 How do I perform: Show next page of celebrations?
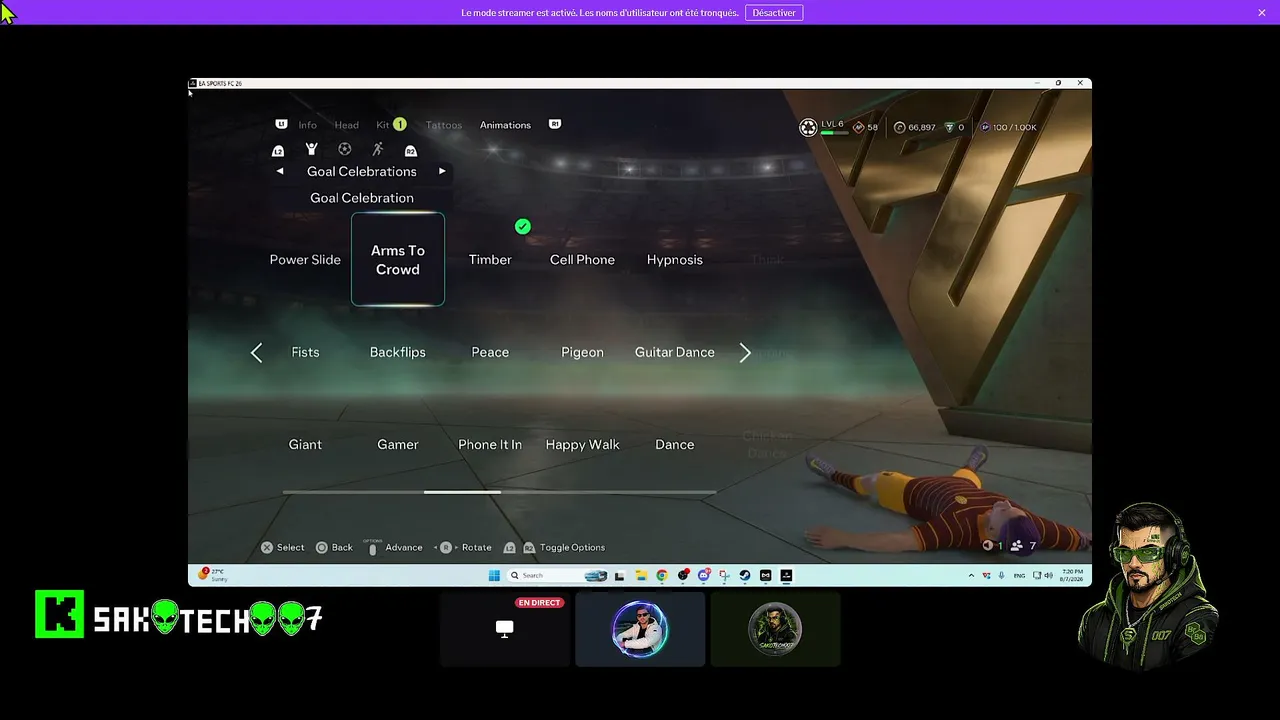point(745,352)
